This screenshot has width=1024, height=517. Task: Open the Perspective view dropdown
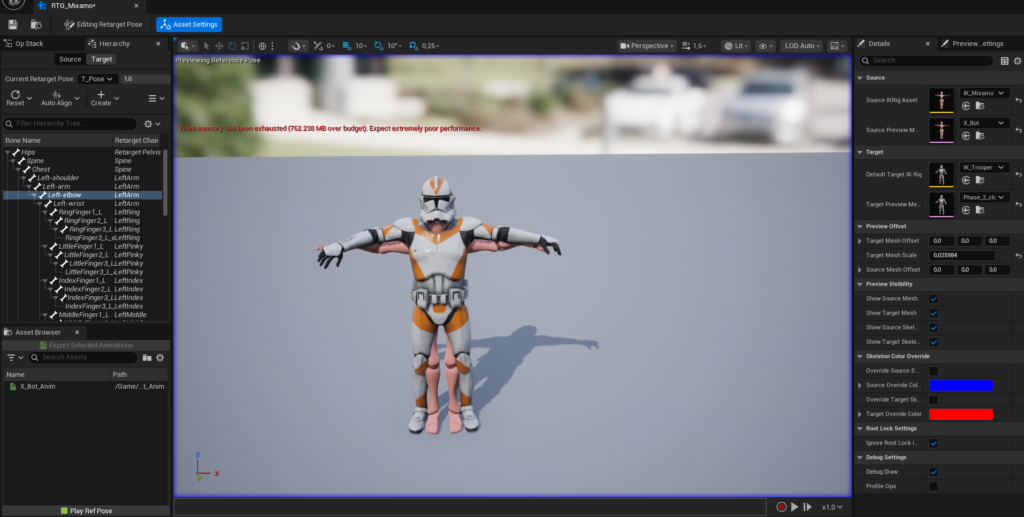click(647, 46)
